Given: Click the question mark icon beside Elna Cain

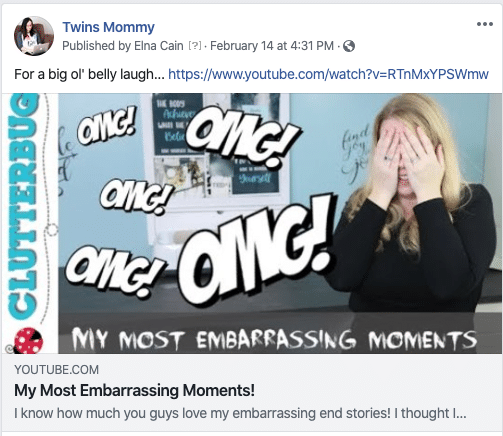Looking at the screenshot, I should 195,46.
